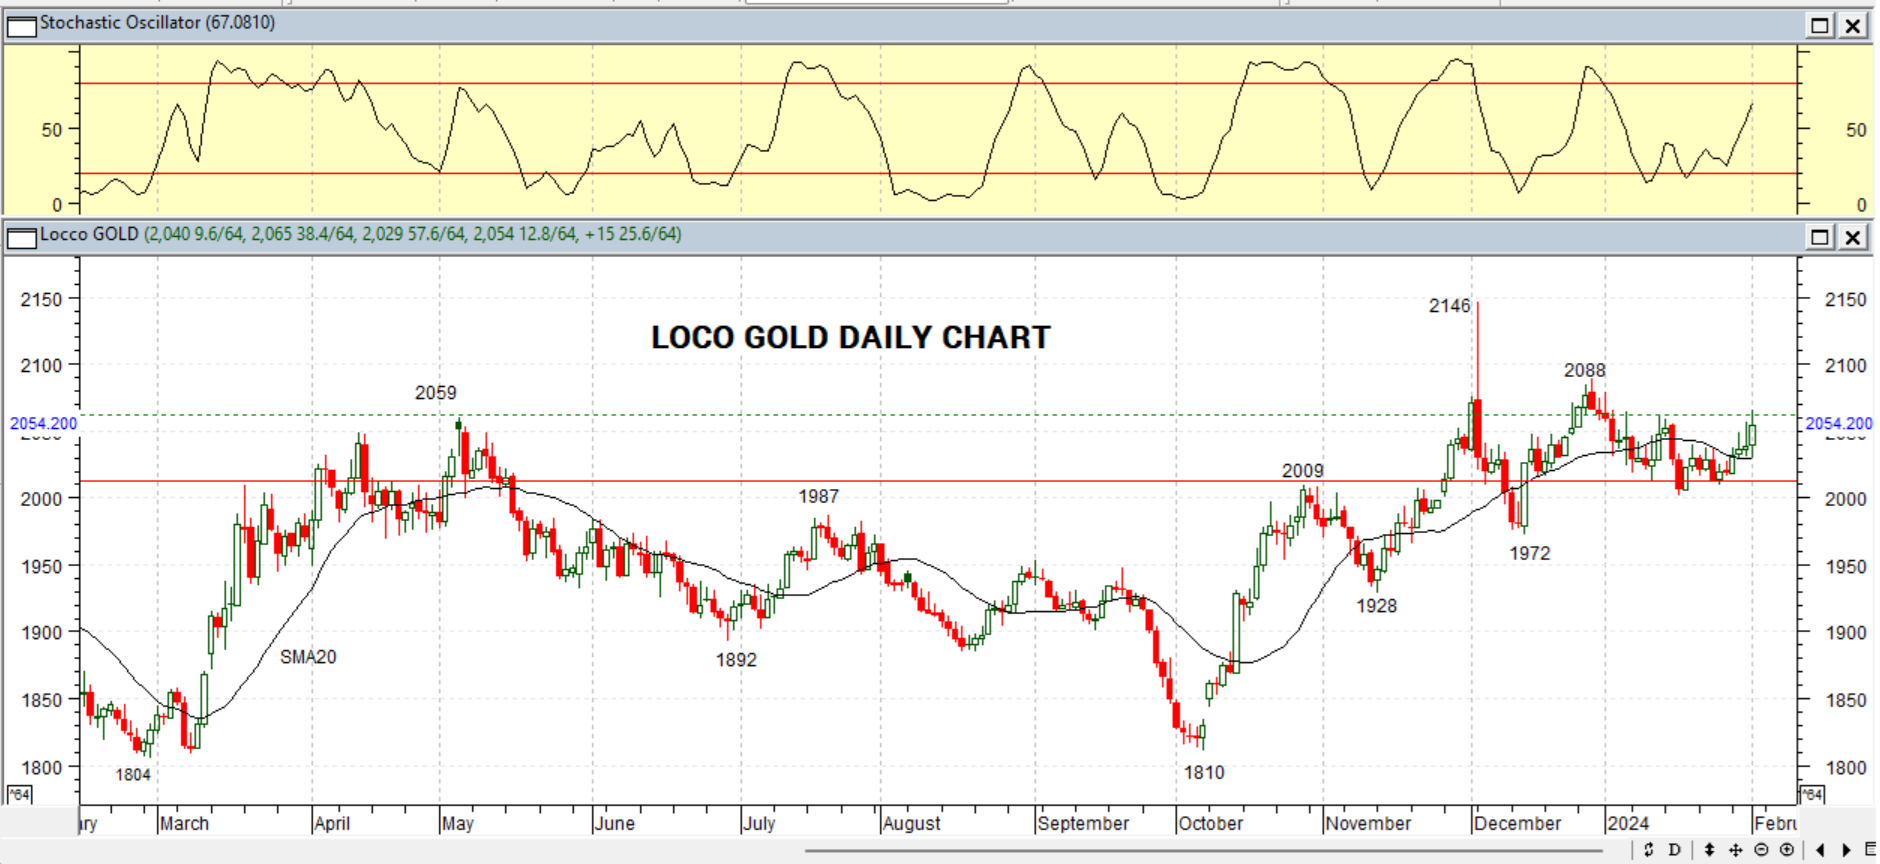The image size is (1880, 864).
Task: Click the 1987 high price annotation
Action: pyautogui.click(x=818, y=496)
